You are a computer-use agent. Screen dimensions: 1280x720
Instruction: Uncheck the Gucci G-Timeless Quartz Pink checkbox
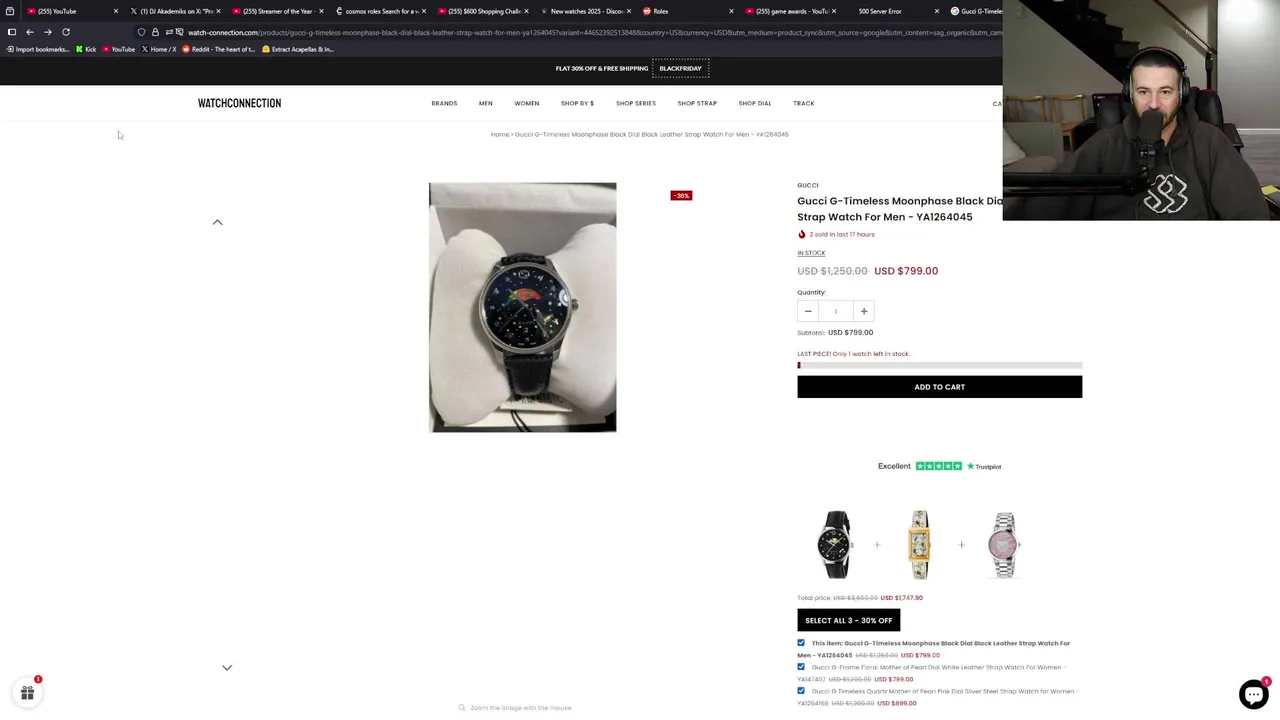pos(801,691)
